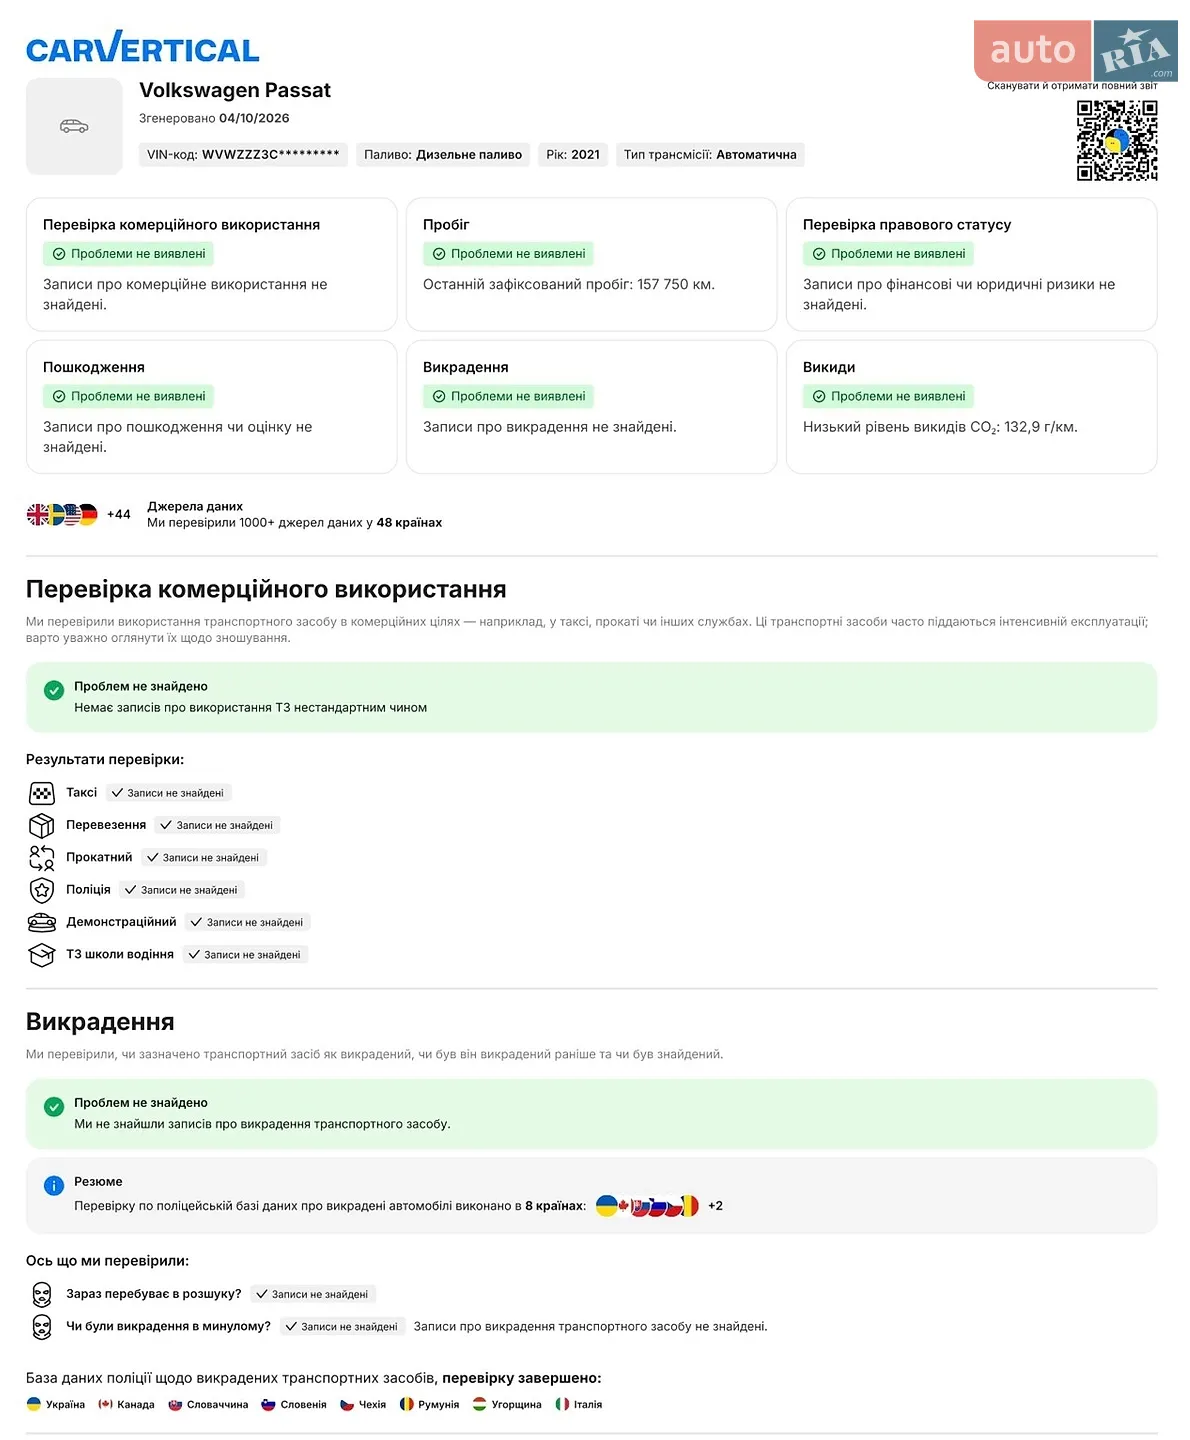Click the Демонстраційний car icon
Screen dimensions: 1190x1440
coord(41,922)
